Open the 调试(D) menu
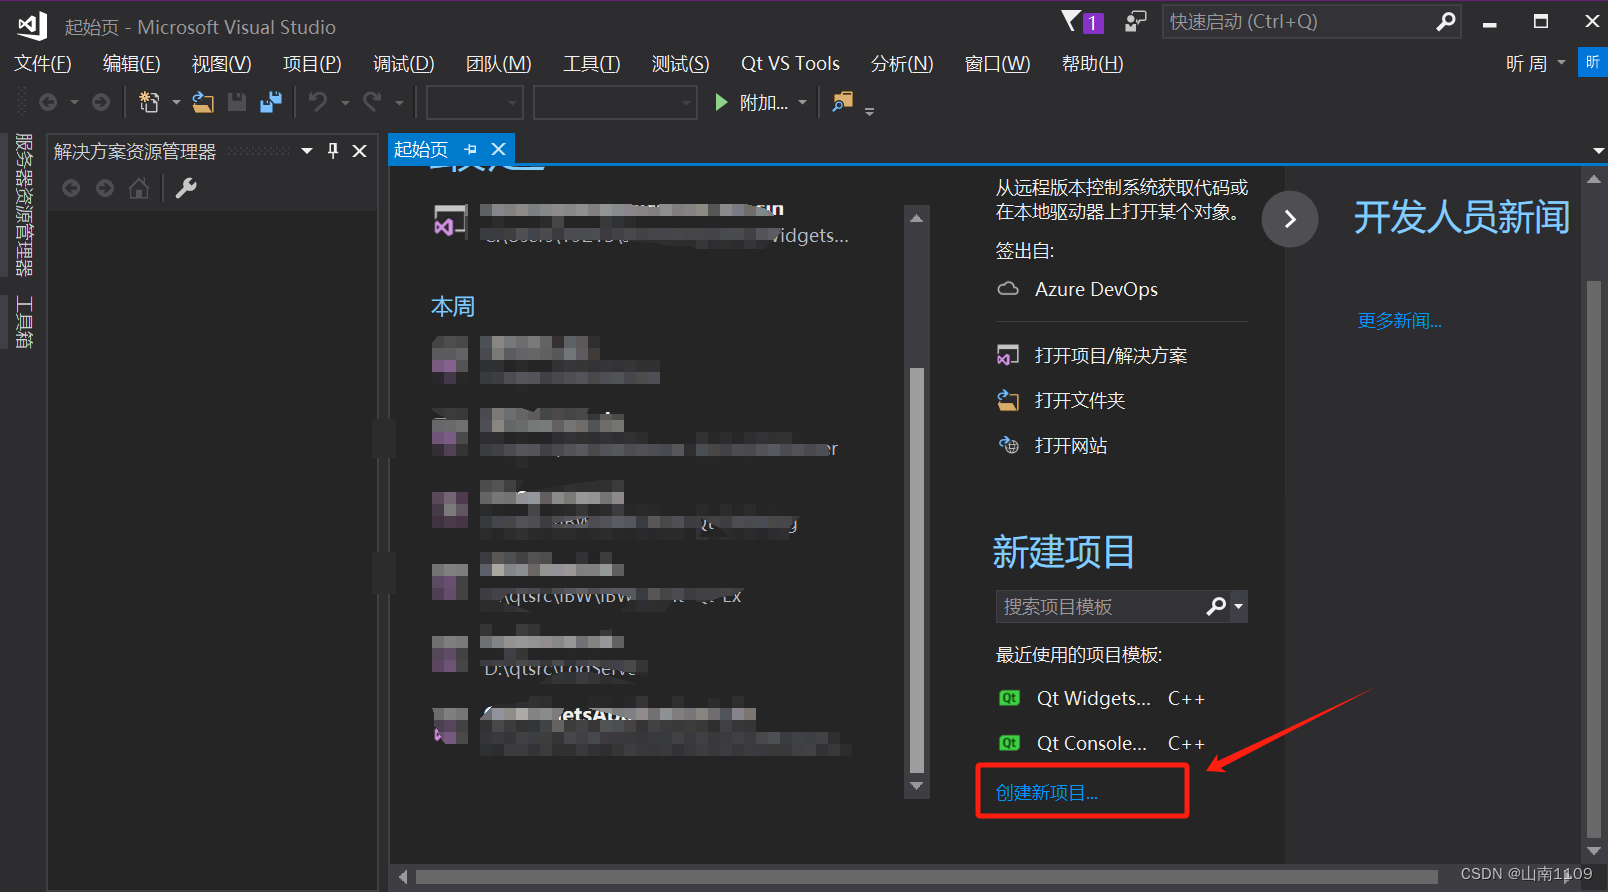 (403, 63)
